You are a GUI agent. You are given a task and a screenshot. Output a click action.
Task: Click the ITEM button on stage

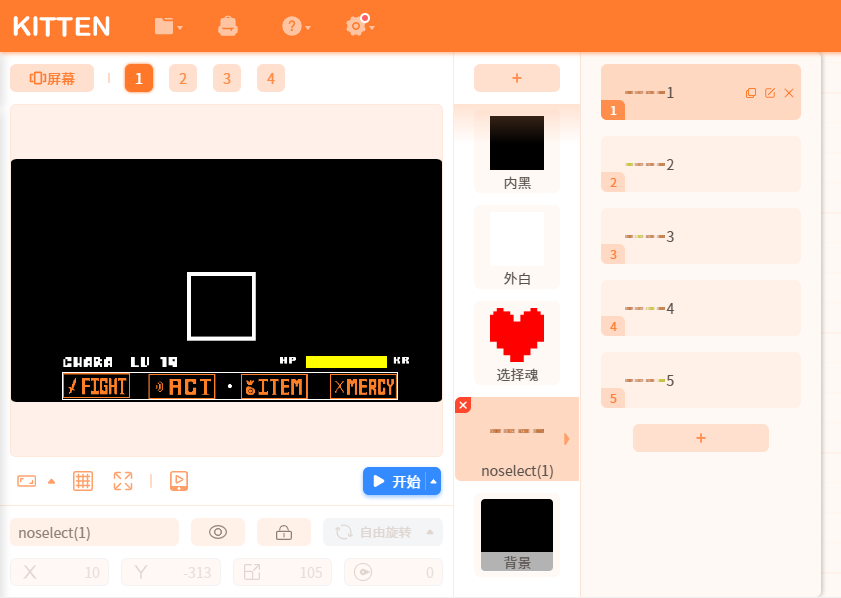[274, 387]
